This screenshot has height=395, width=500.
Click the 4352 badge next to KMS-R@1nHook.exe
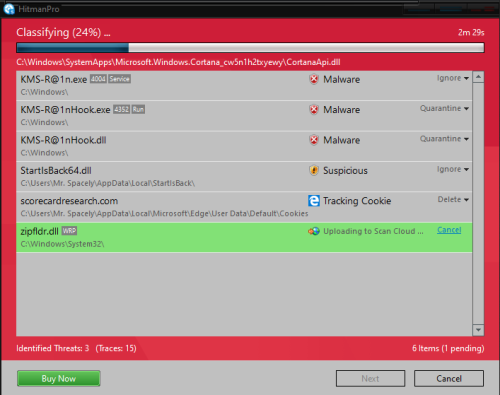(x=121, y=109)
